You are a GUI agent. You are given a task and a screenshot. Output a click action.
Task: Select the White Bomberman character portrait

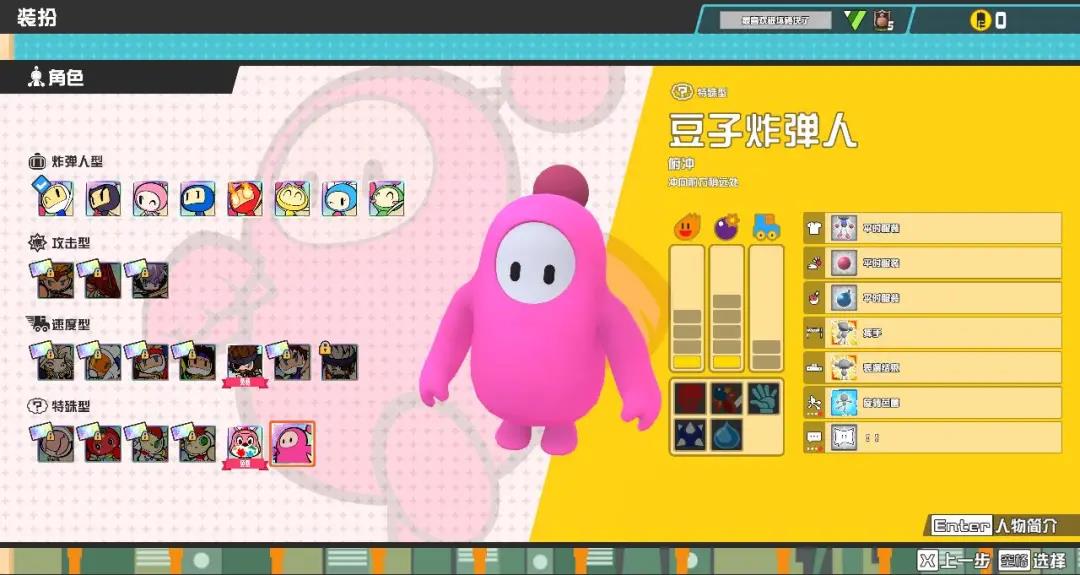pos(55,199)
